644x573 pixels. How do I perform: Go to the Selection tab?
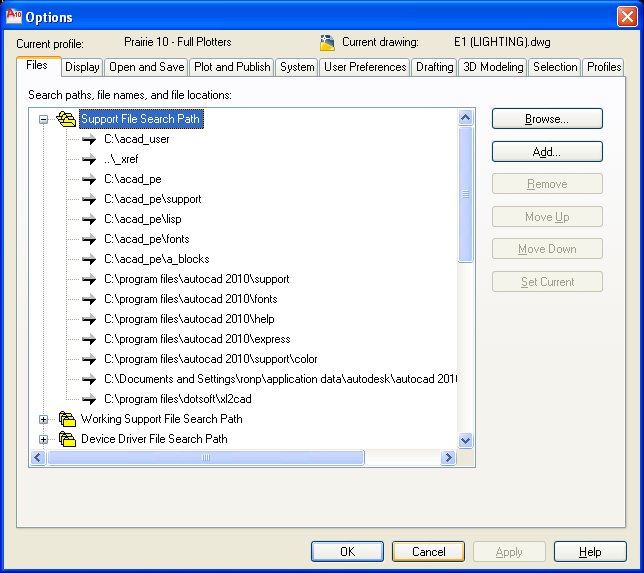click(555, 67)
